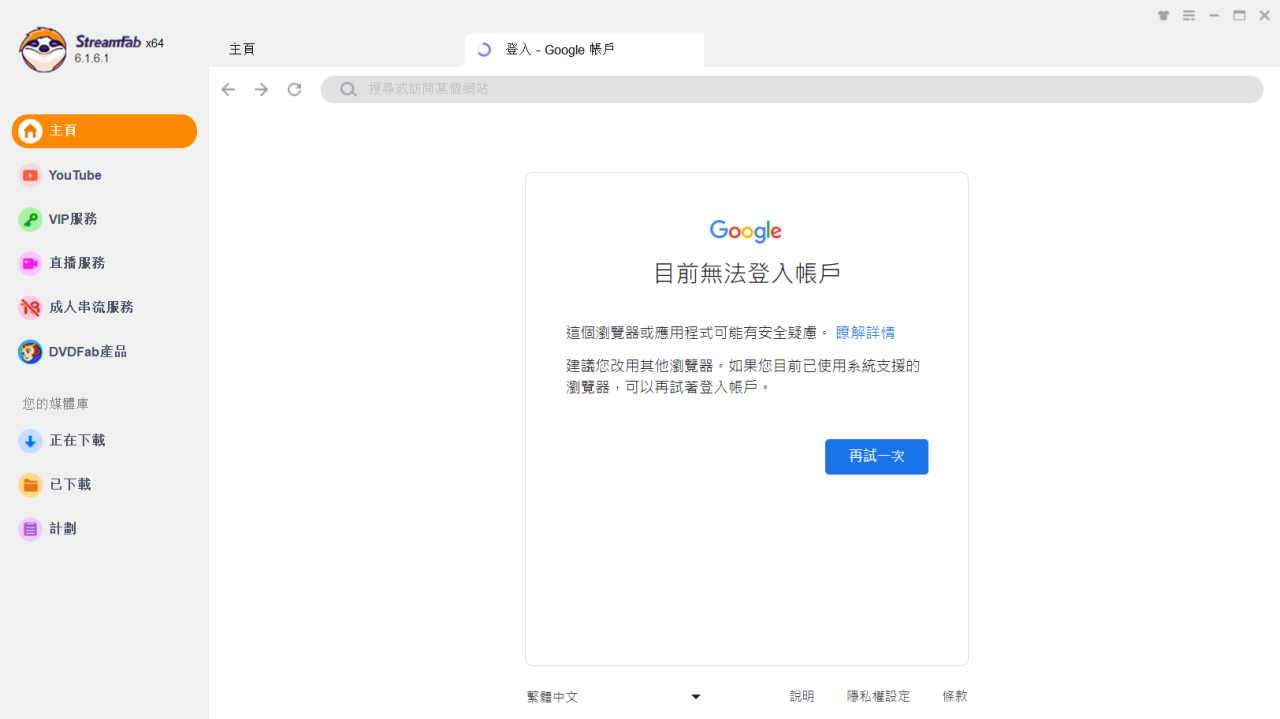
Task: Click the pink camera live icon
Action: point(30,263)
